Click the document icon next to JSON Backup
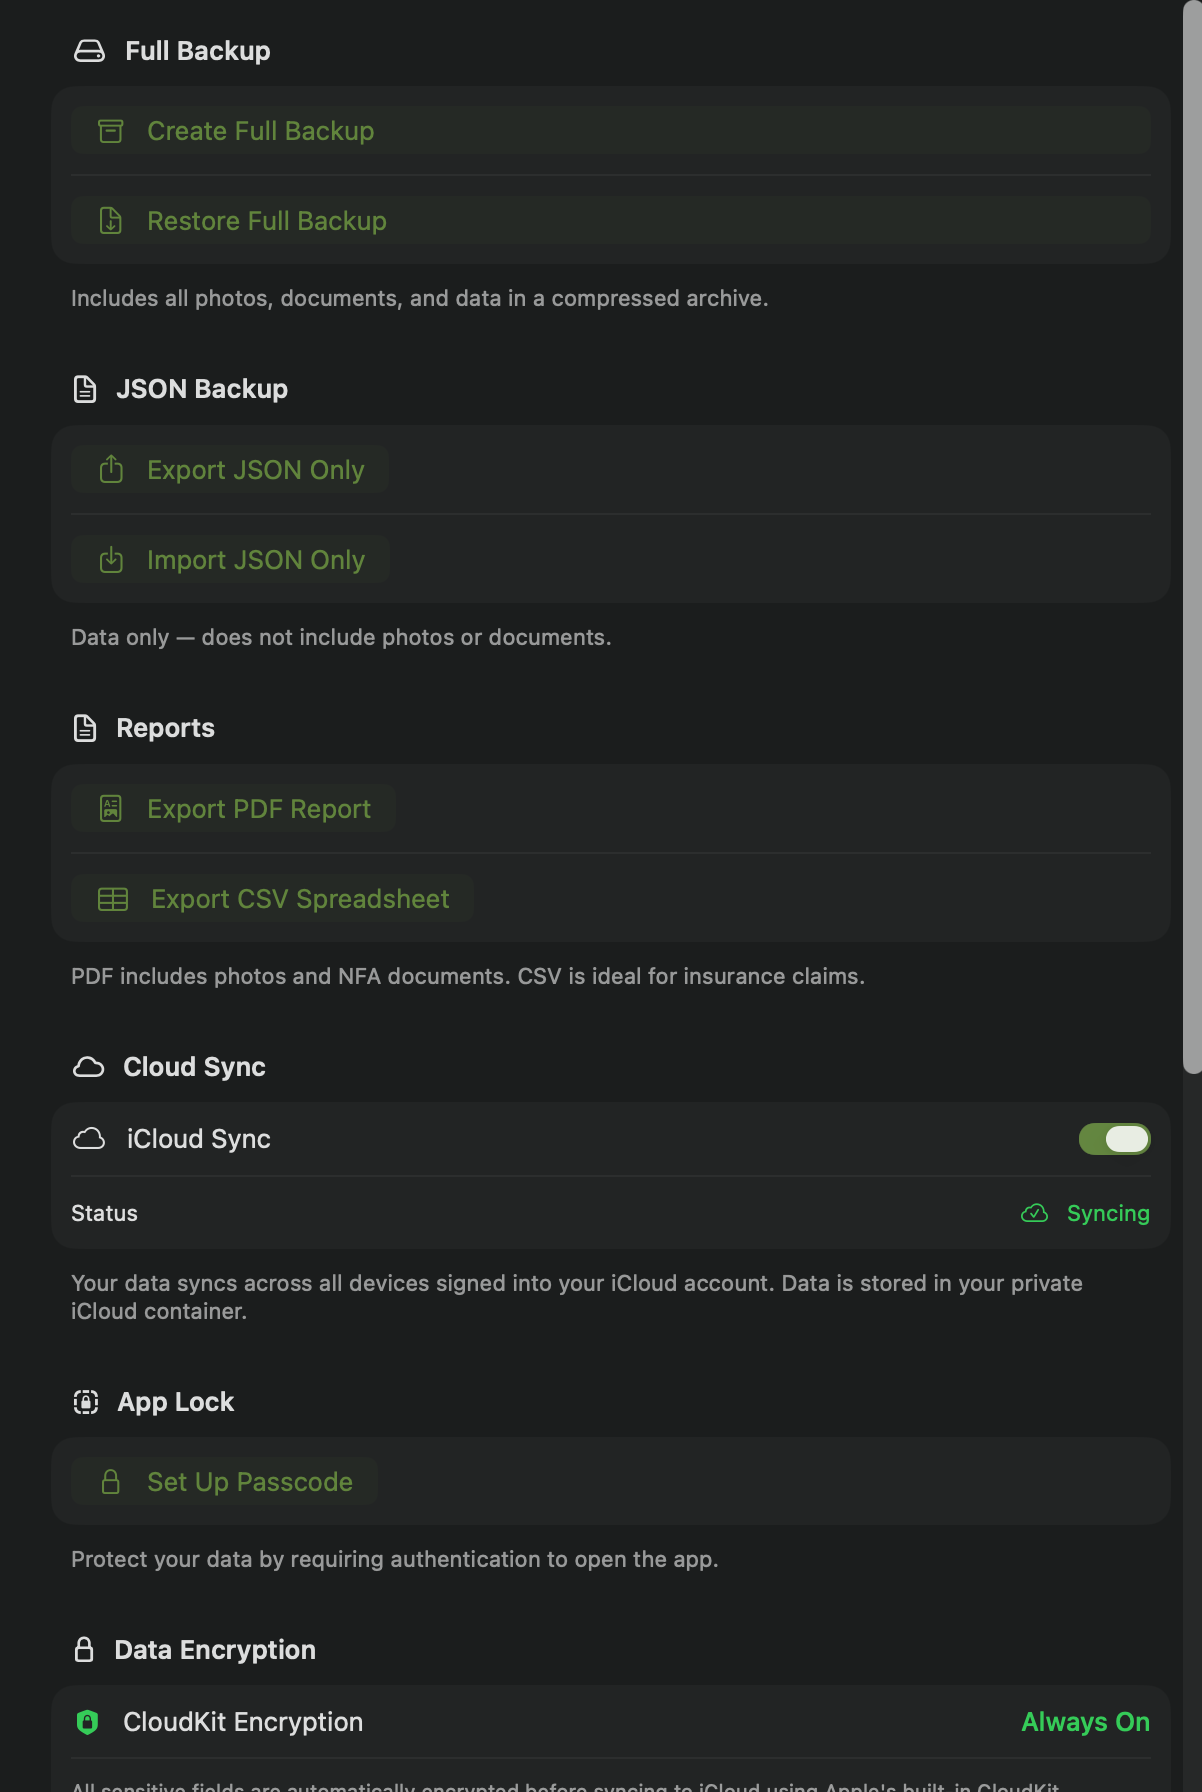 [x=84, y=389]
